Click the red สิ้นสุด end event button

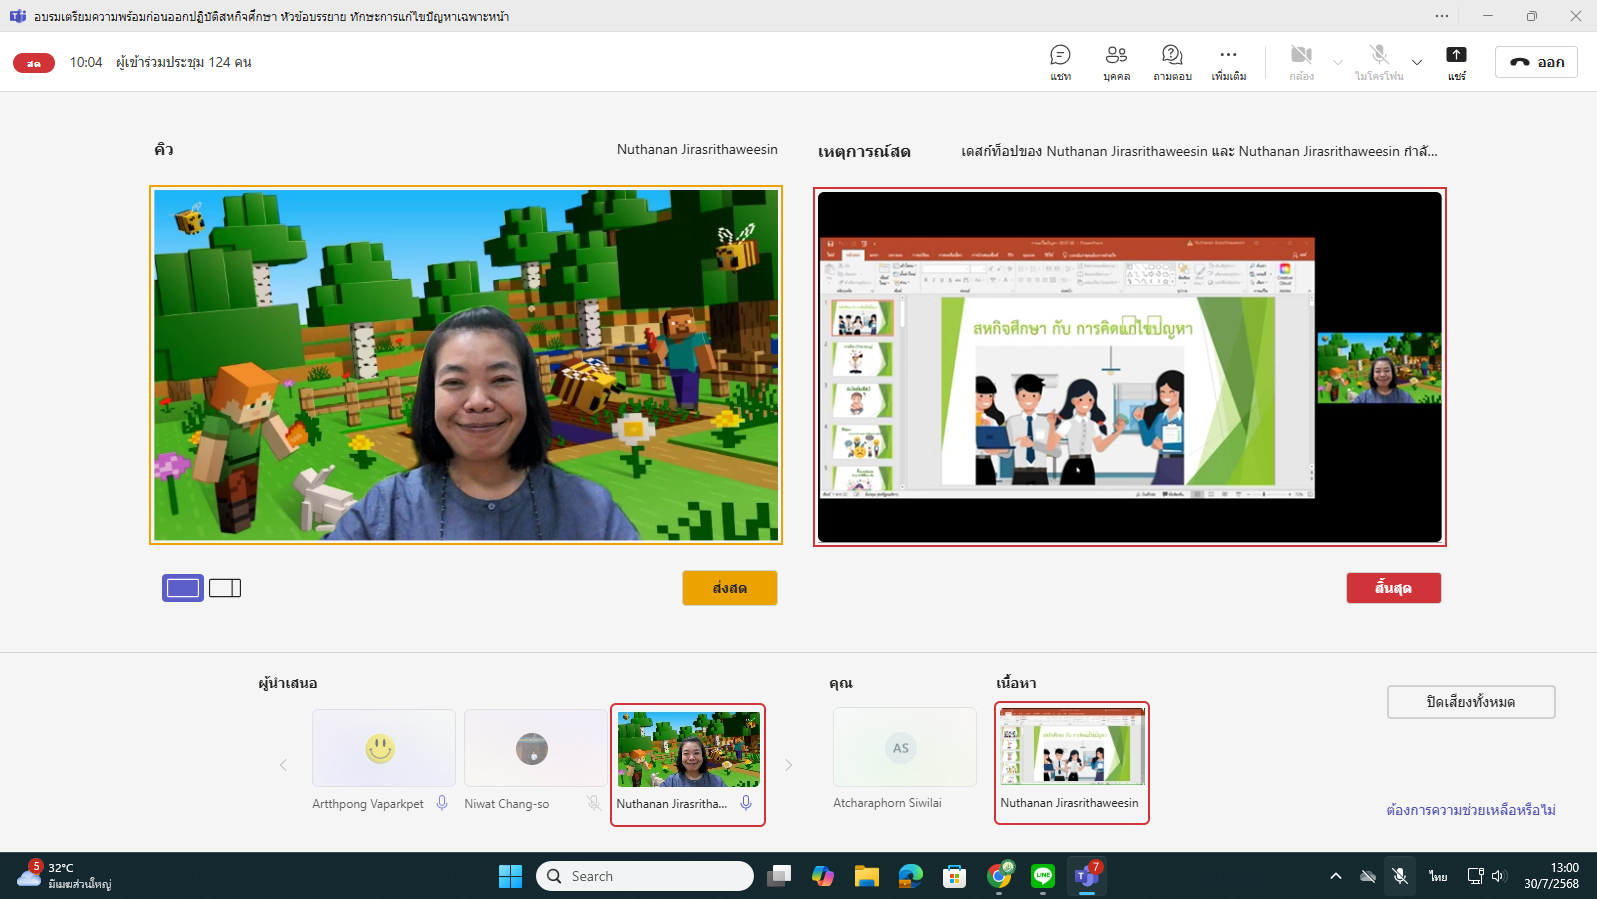point(1393,588)
